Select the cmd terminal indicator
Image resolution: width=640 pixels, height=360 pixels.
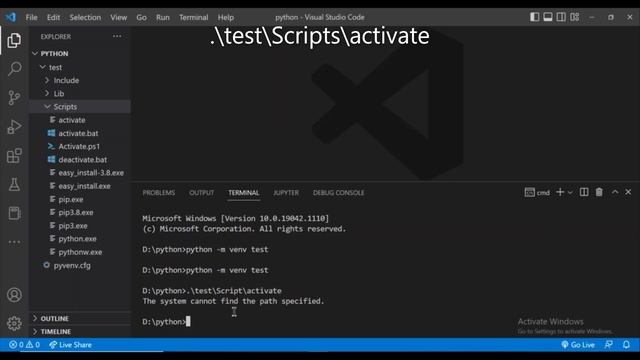pyautogui.click(x=537, y=193)
